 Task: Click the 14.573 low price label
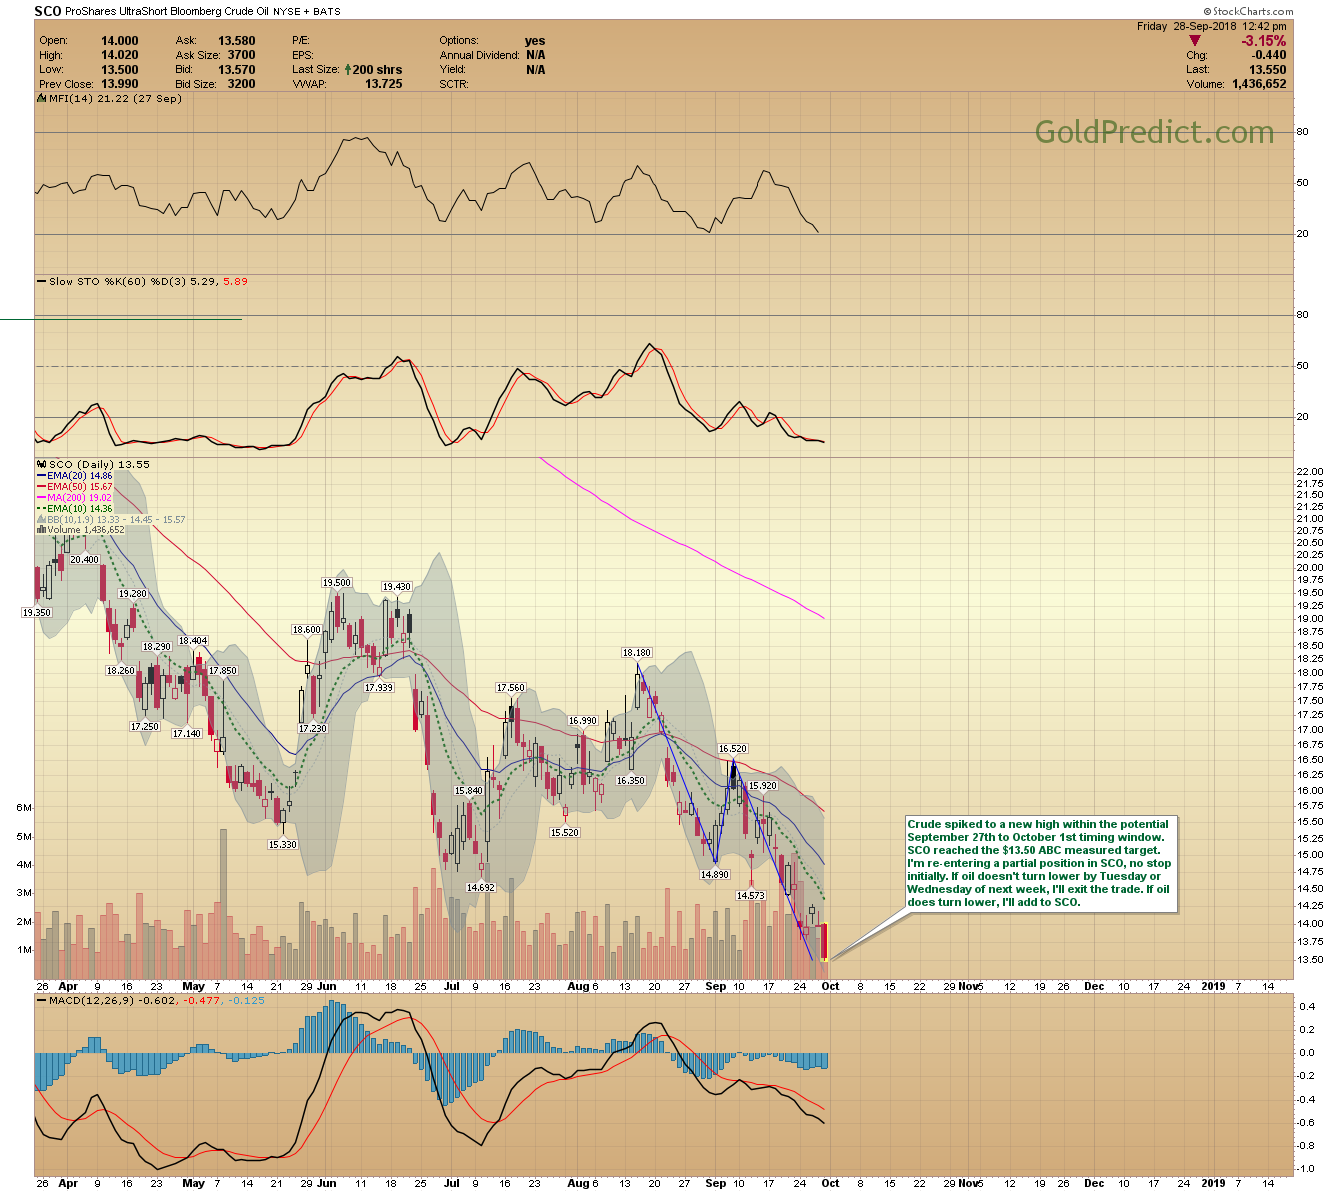pos(750,896)
